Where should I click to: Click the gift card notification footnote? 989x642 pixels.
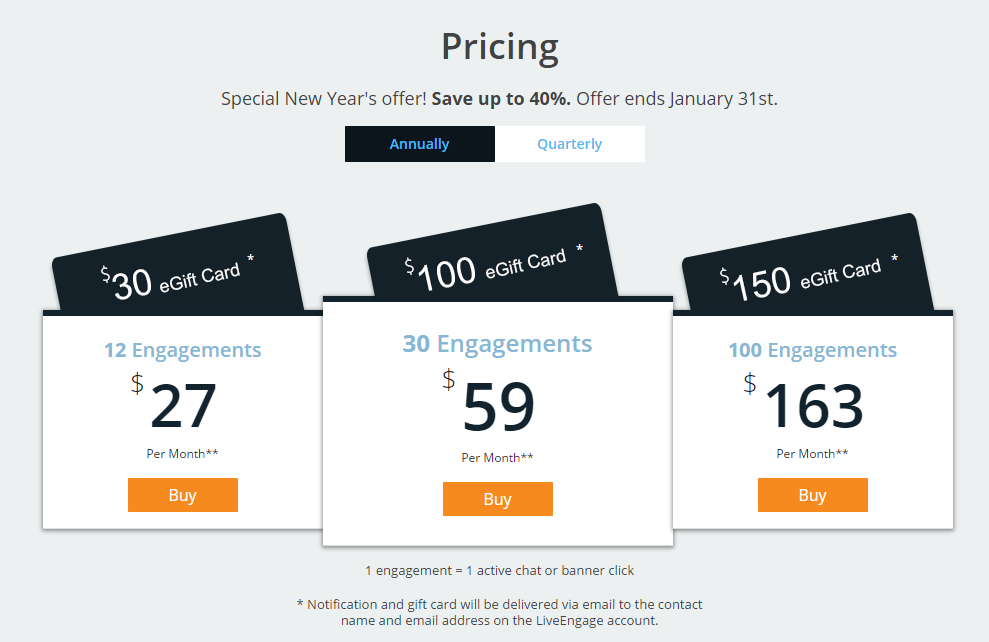500,612
